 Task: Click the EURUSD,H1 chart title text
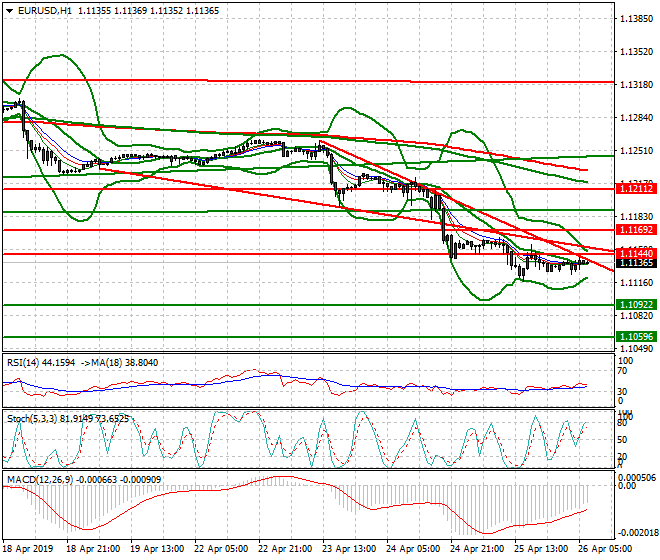tap(45, 11)
